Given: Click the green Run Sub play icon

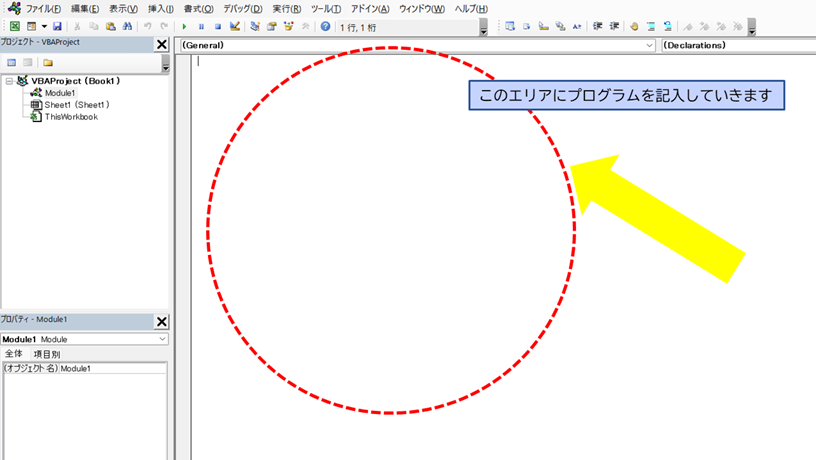Looking at the screenshot, I should click(186, 26).
